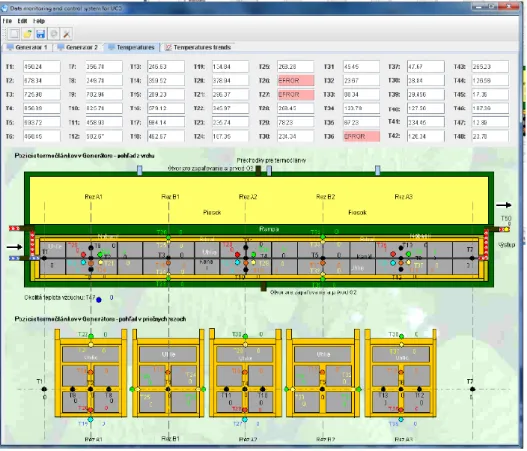527x451 pixels.
Task: Click the red ERROR field for T36
Action: (x=361, y=136)
